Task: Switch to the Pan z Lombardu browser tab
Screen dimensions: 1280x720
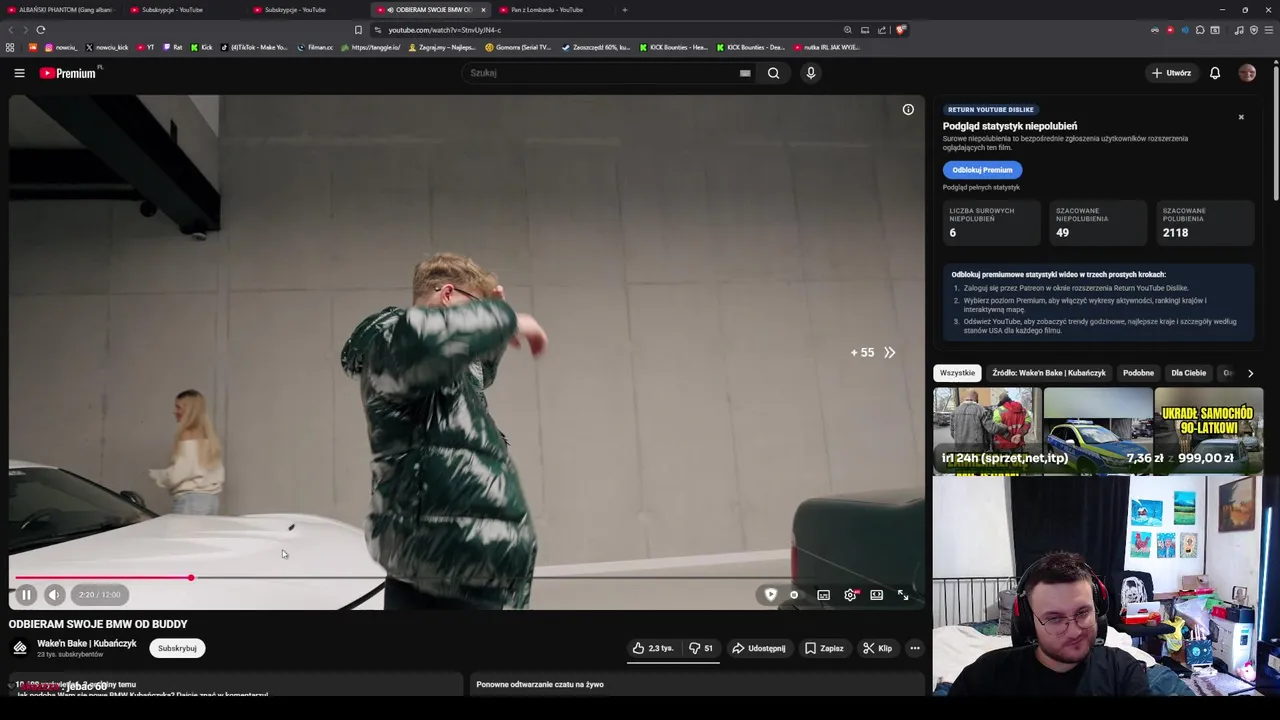Action: (547, 10)
